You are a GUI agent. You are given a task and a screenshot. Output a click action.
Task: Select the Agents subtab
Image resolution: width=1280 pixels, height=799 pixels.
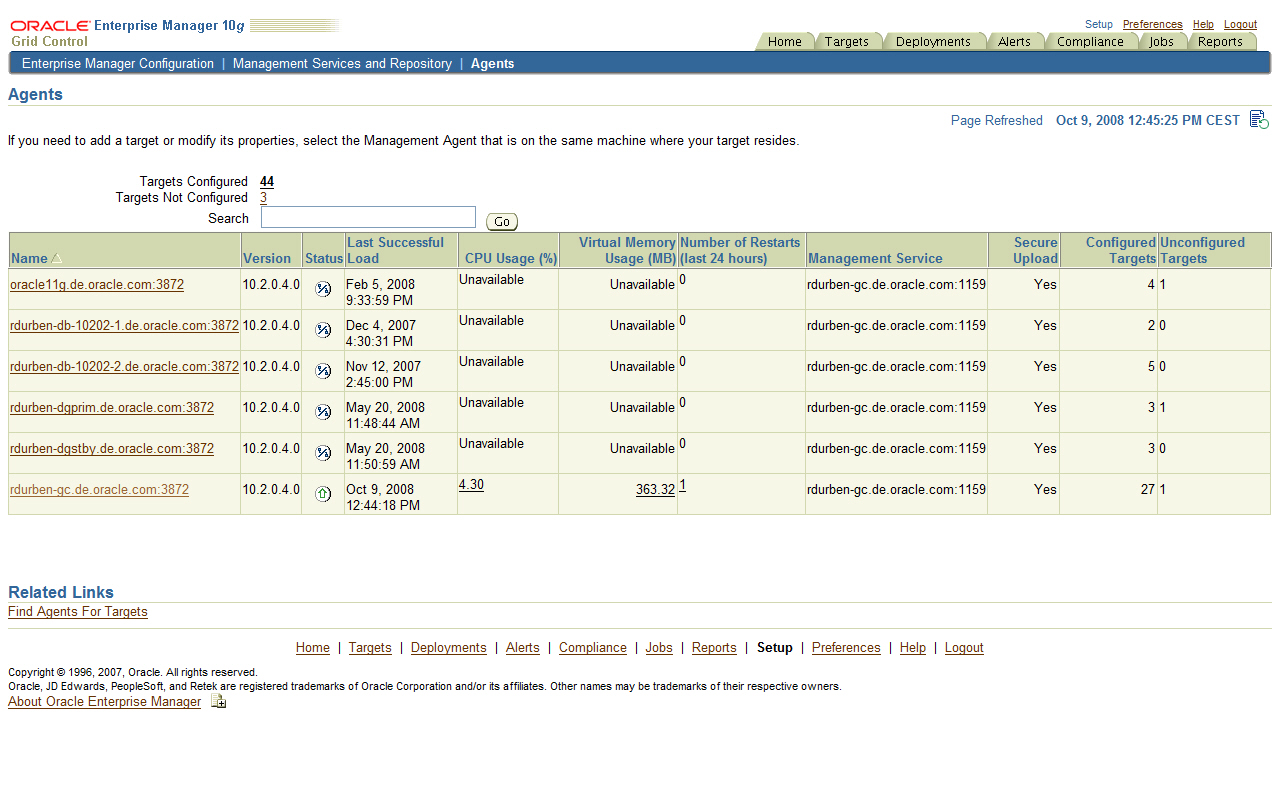coord(492,64)
